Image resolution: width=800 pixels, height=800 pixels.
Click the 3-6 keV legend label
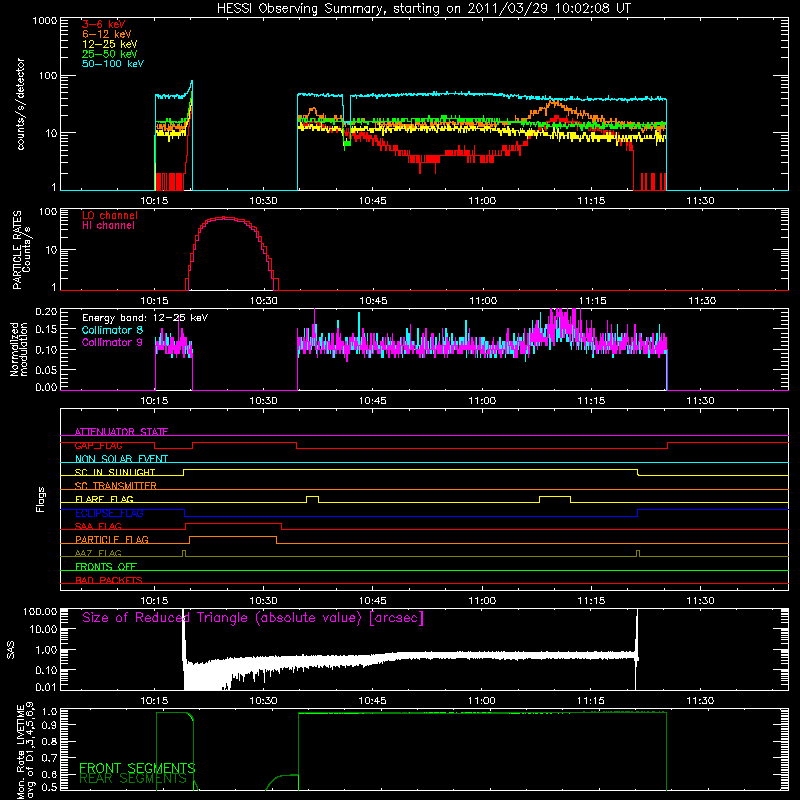pos(104,24)
